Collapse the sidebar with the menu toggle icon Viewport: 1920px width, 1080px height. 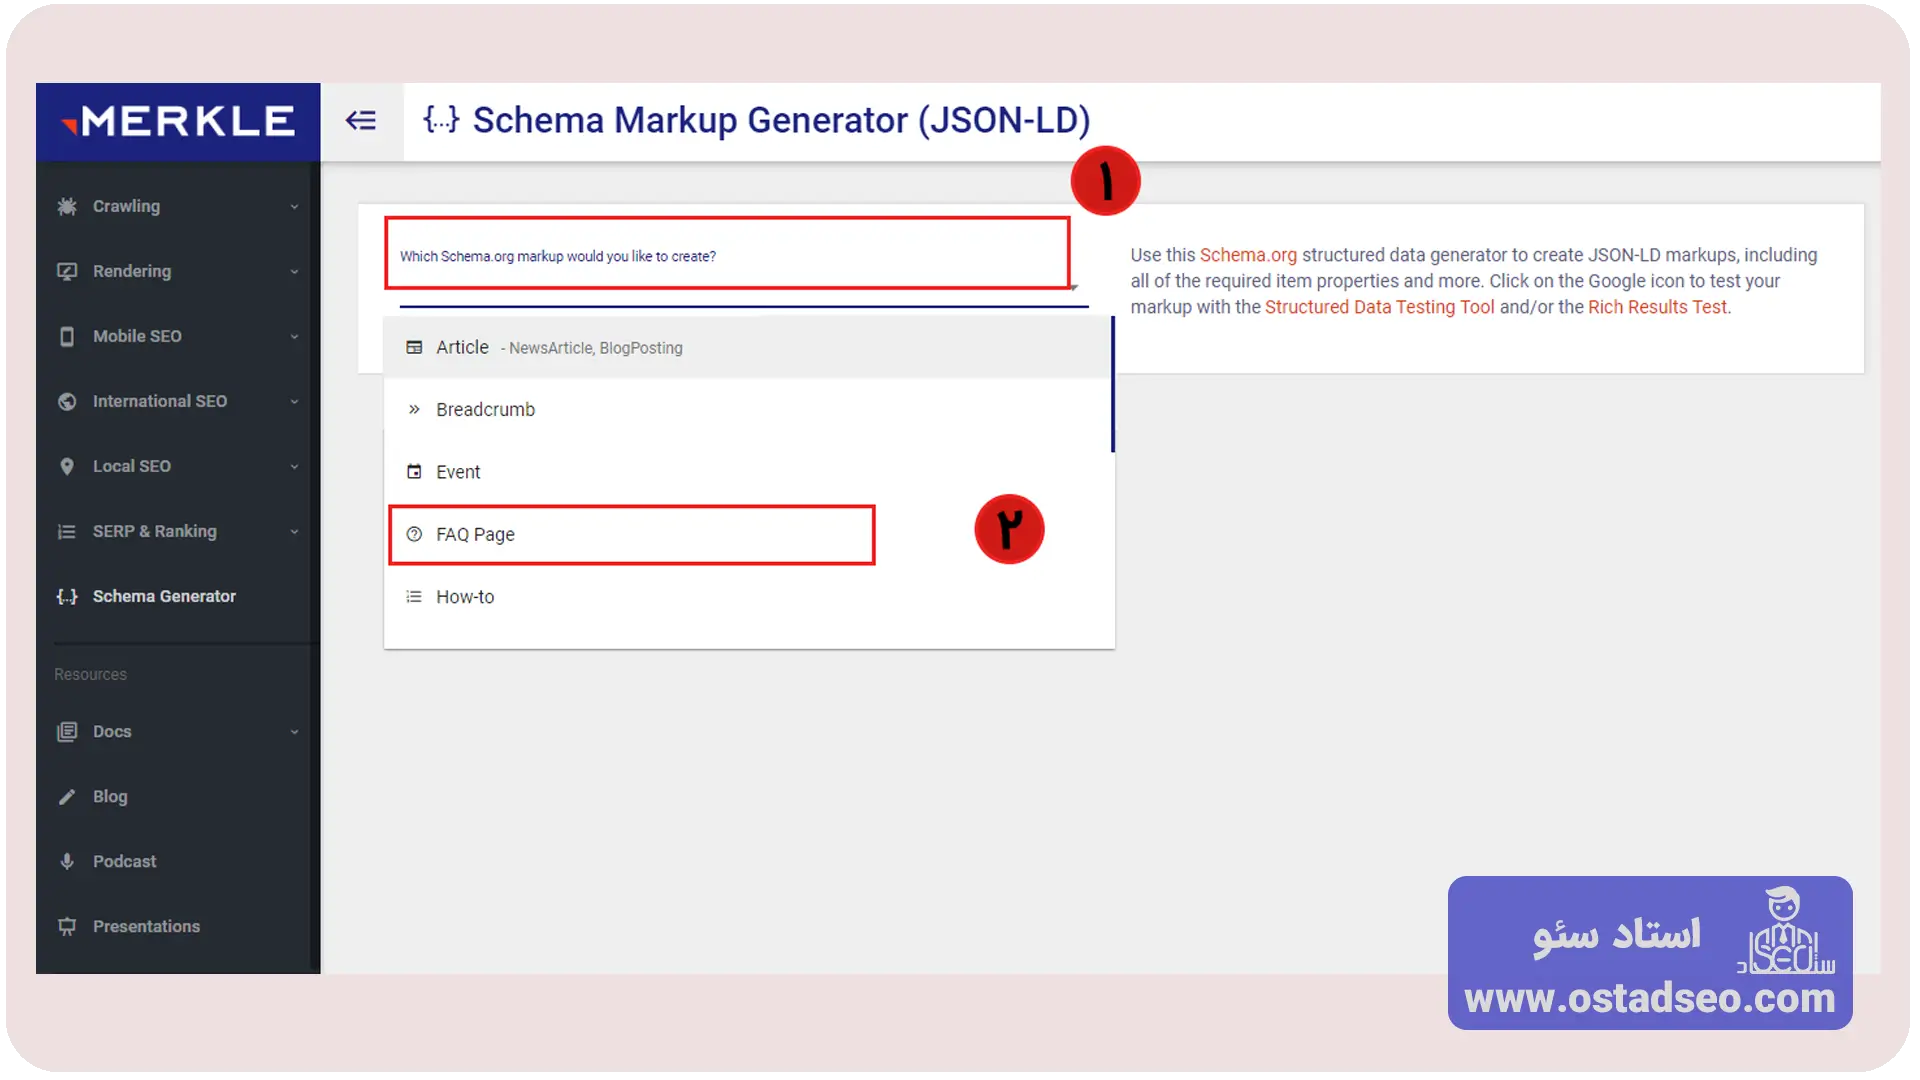[361, 121]
